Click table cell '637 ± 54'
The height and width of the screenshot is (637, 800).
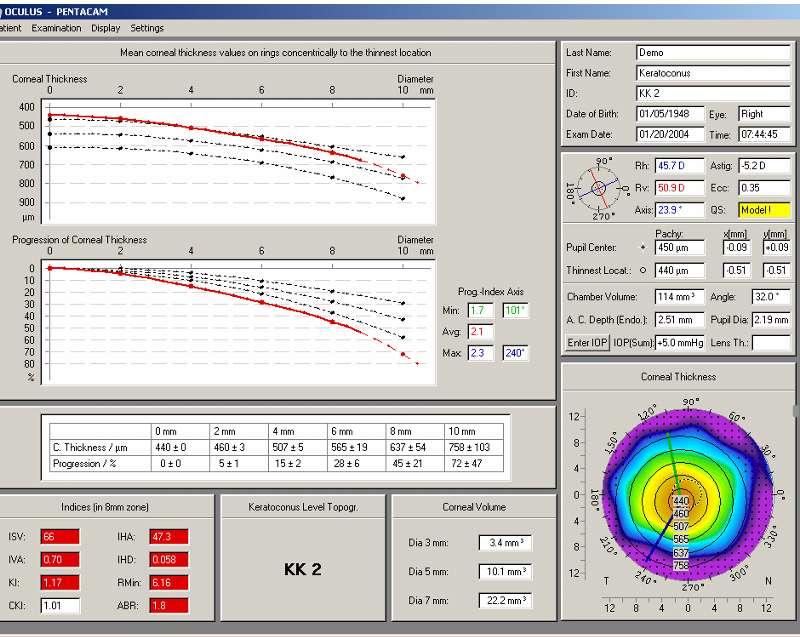[415, 447]
